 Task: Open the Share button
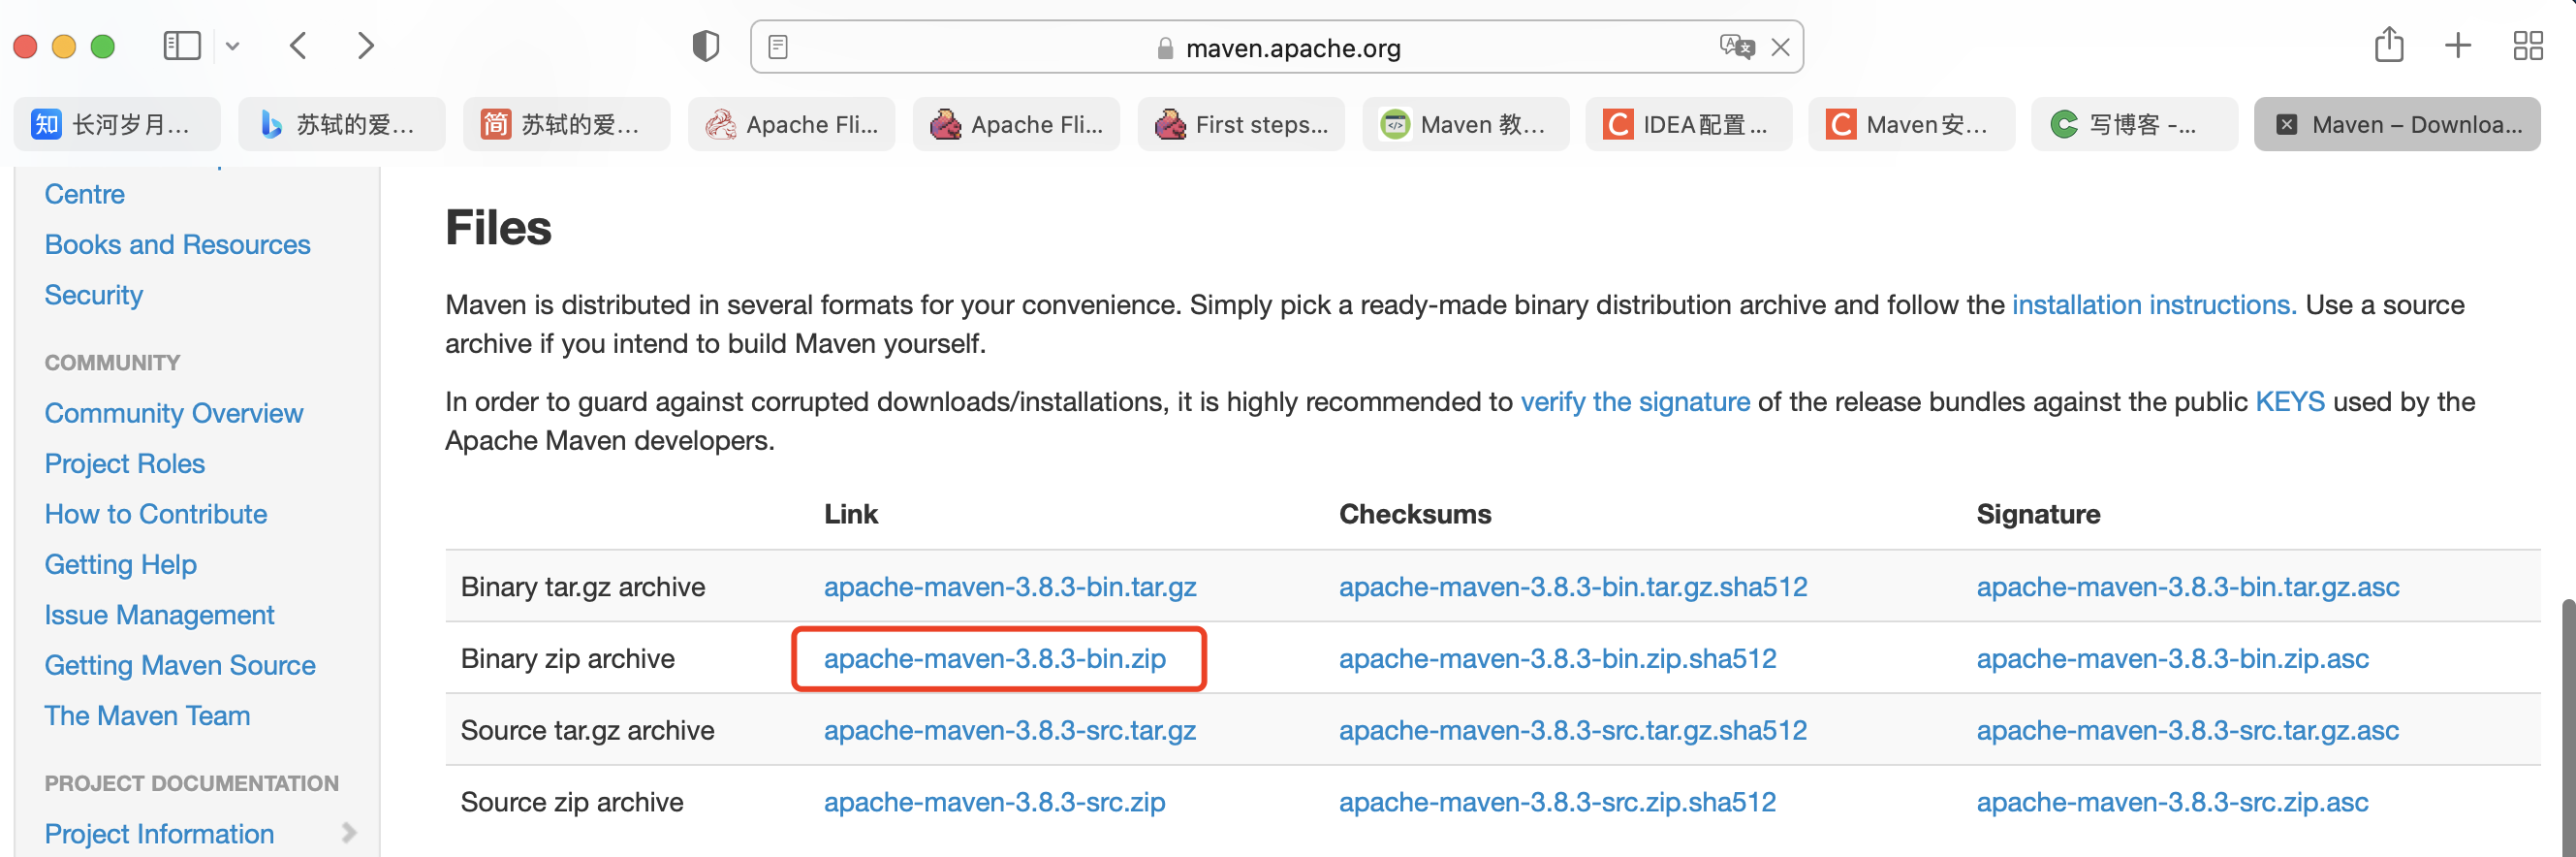click(2388, 45)
